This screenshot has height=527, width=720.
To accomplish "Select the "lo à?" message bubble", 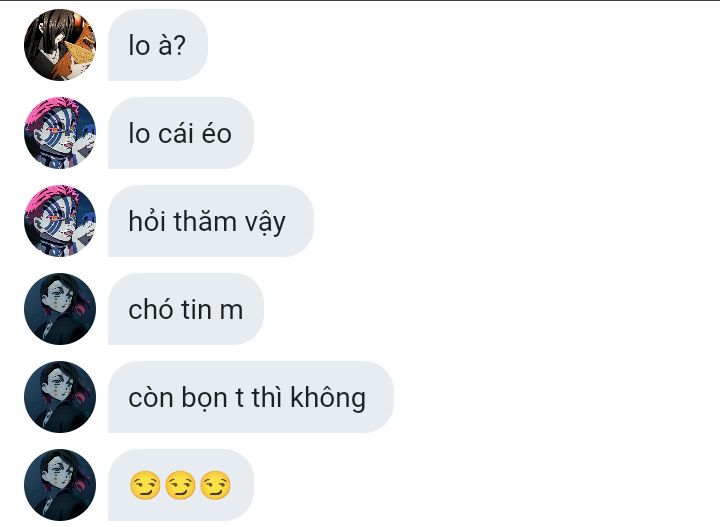I will [158, 45].
